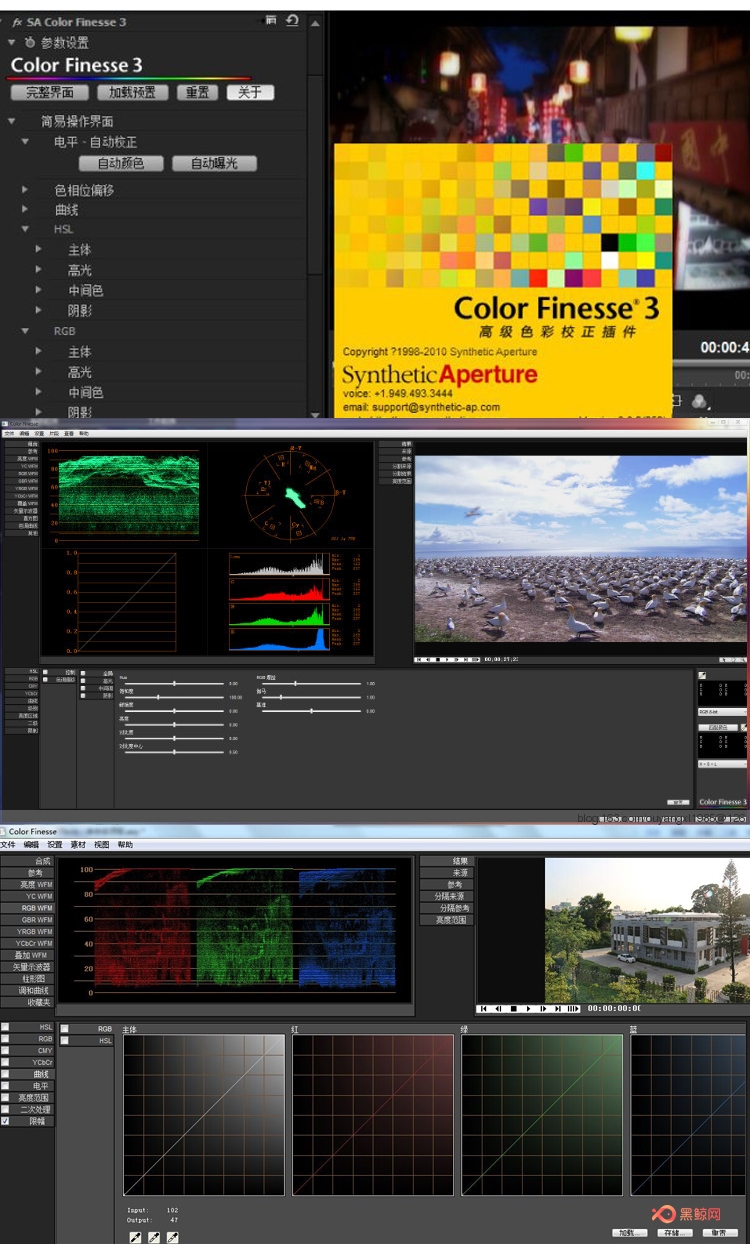Pick the black point eyedropper below curves
Screen dimensions: 750x1254
coord(135,1238)
